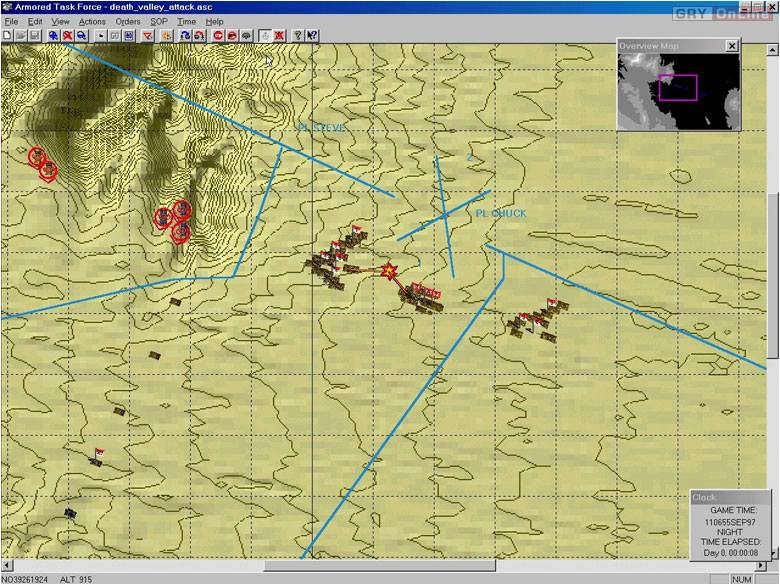
Task: Click the red stop circle toolbar icon
Action: coord(218,35)
